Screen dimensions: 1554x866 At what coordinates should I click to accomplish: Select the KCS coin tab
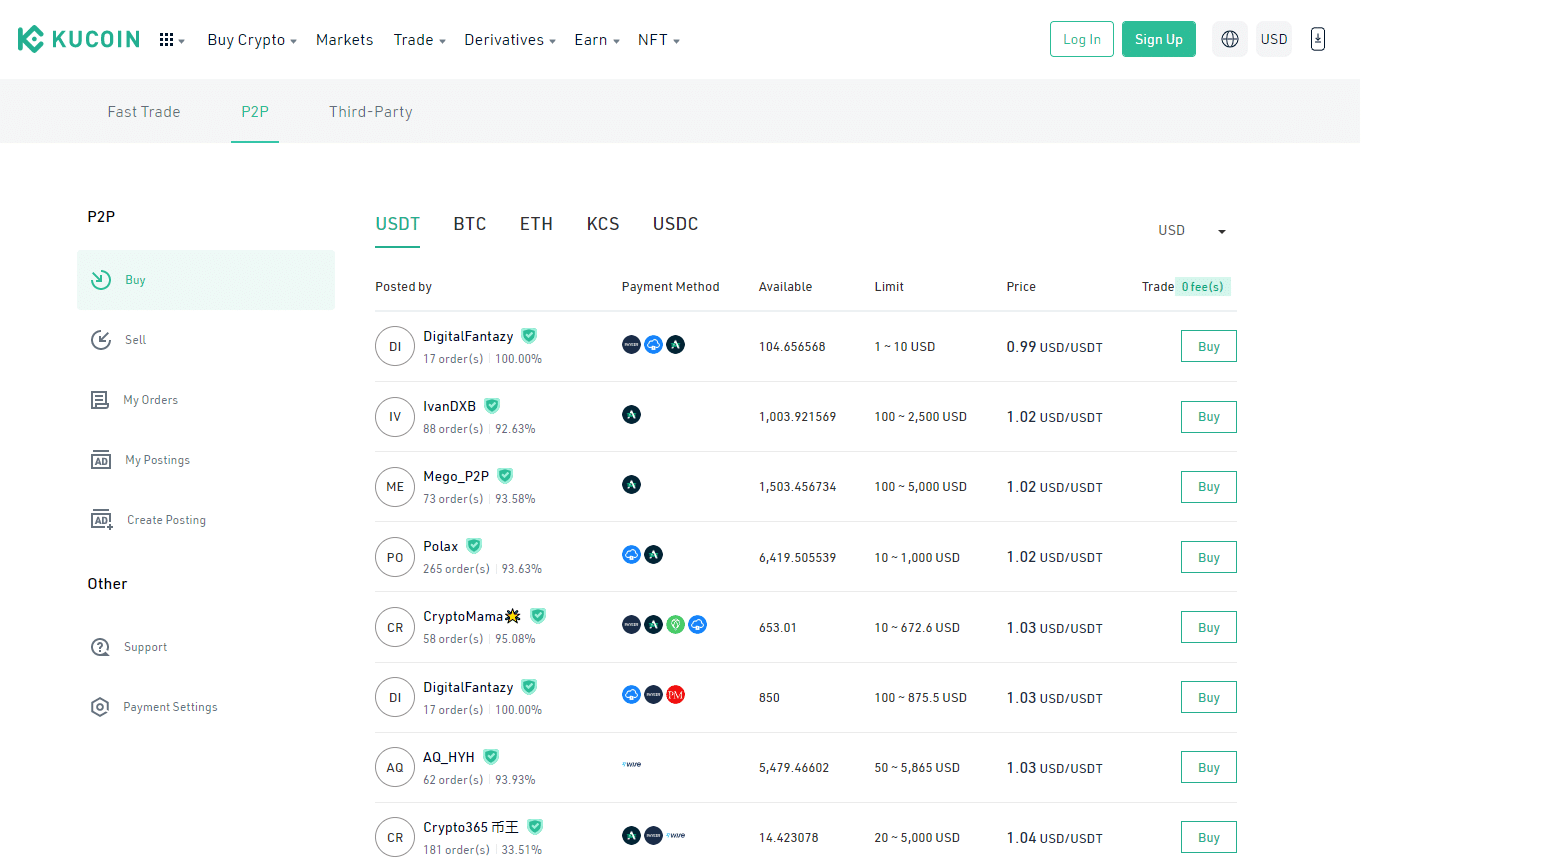[x=603, y=224]
